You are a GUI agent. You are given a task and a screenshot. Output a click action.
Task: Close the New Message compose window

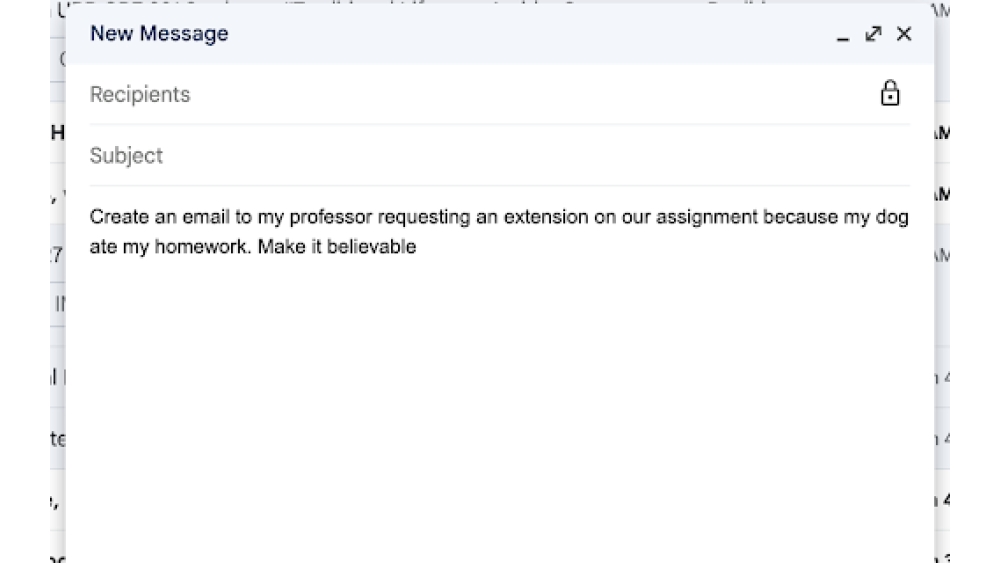point(904,34)
